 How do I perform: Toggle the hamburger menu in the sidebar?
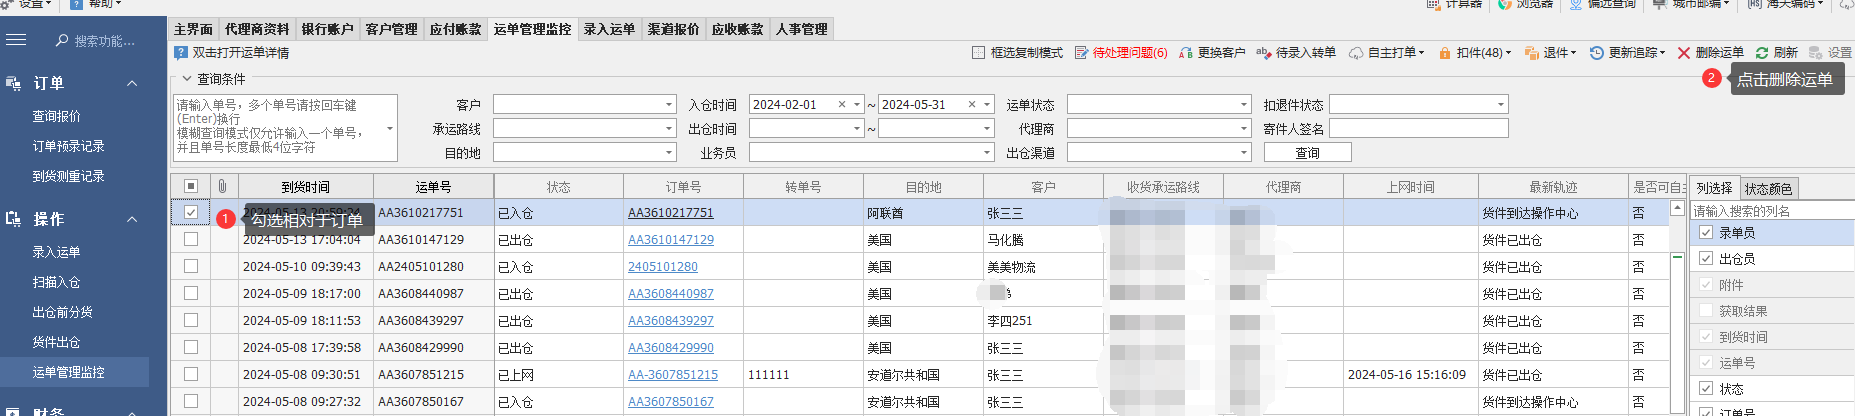(16, 40)
